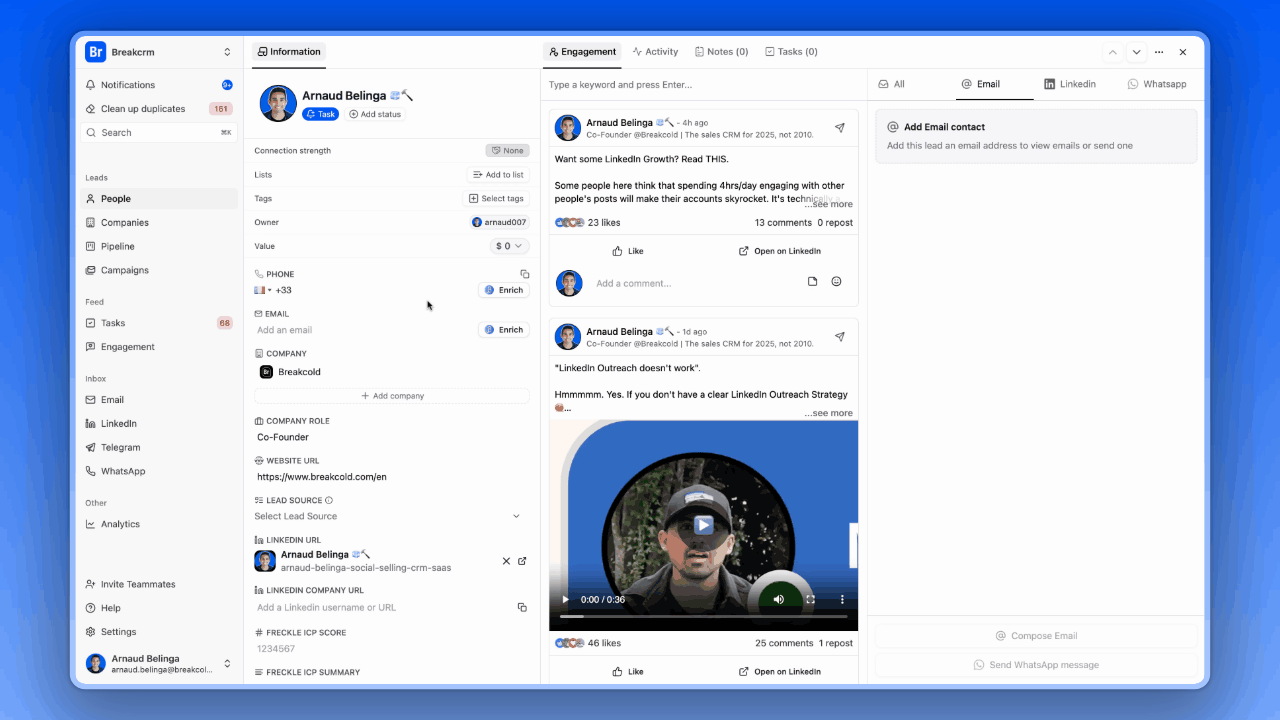Viewport: 1280px width, 720px height.
Task: Mute the video with speaker icon
Action: [x=778, y=599]
